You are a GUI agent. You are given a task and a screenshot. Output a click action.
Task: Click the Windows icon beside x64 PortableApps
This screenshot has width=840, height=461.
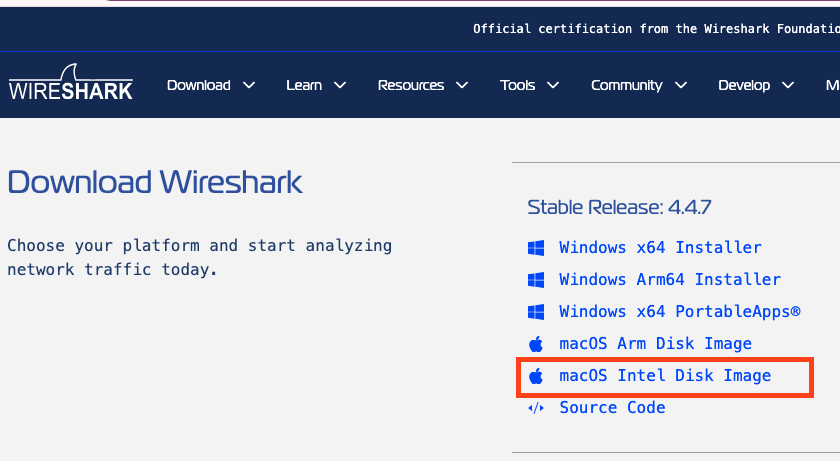tap(536, 312)
